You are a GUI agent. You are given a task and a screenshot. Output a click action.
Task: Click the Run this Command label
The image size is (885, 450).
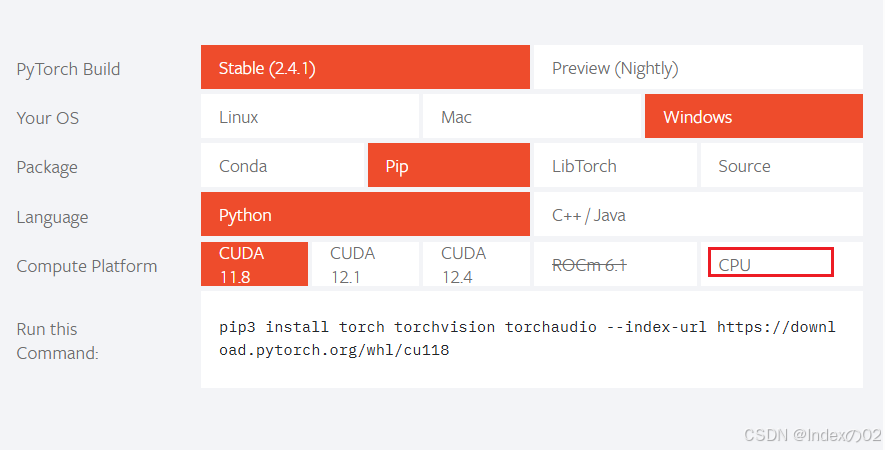tap(58, 341)
